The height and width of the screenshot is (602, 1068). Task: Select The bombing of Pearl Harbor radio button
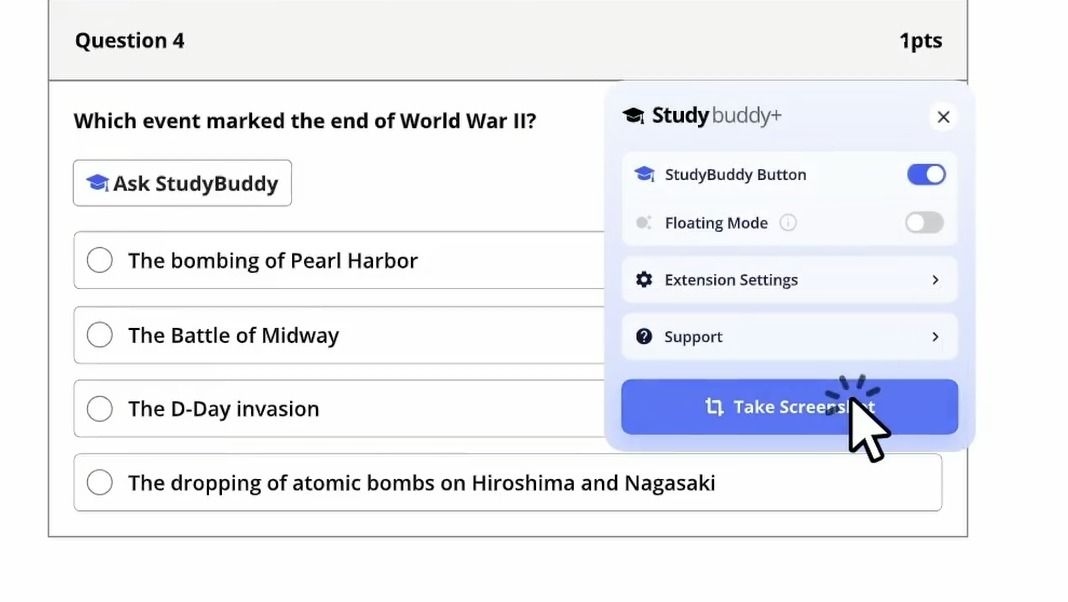point(99,260)
